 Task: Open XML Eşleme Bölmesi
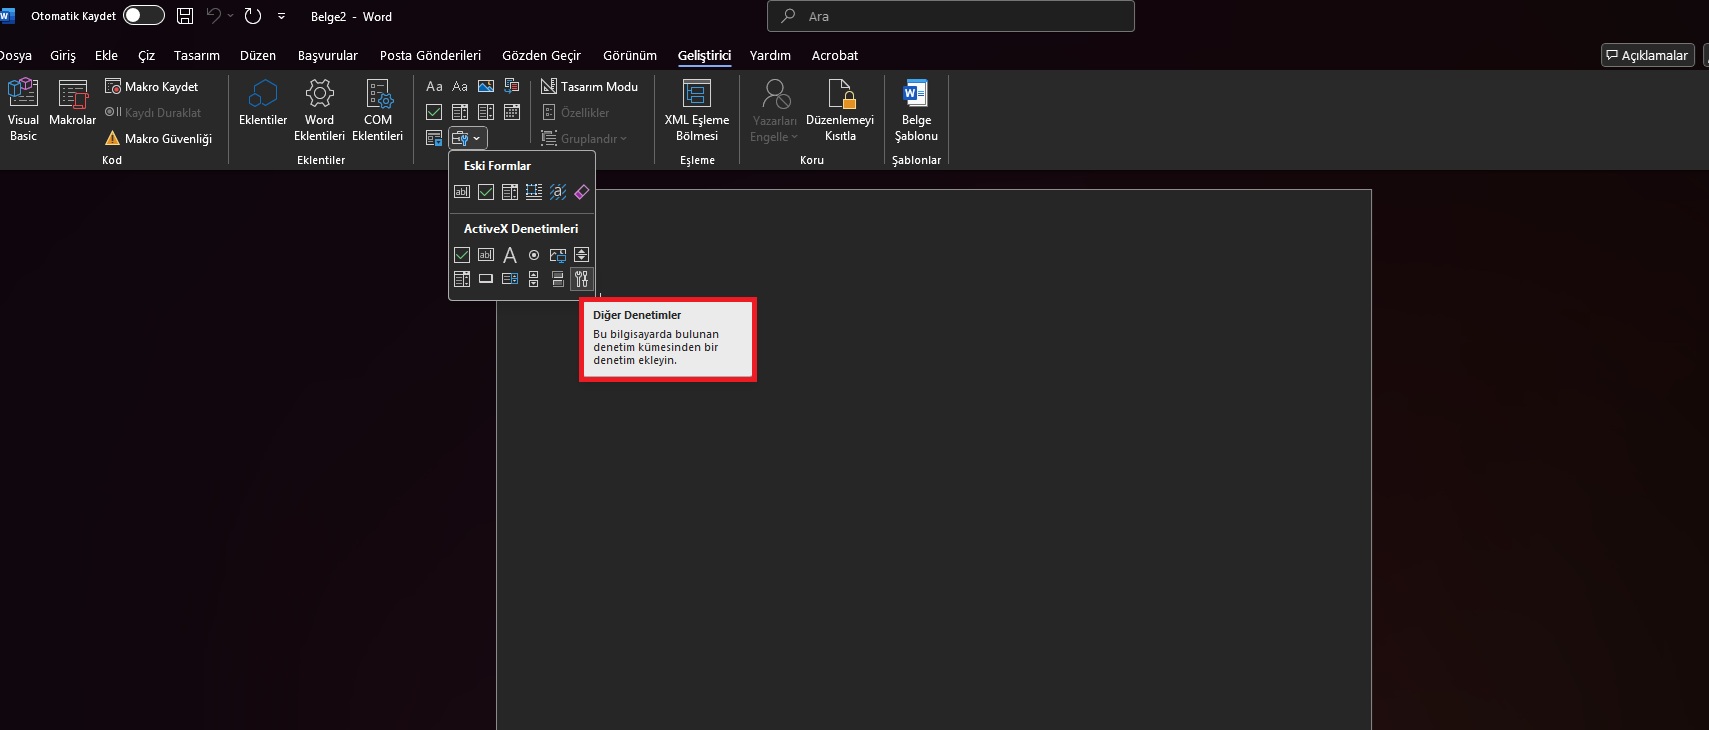coord(697,109)
